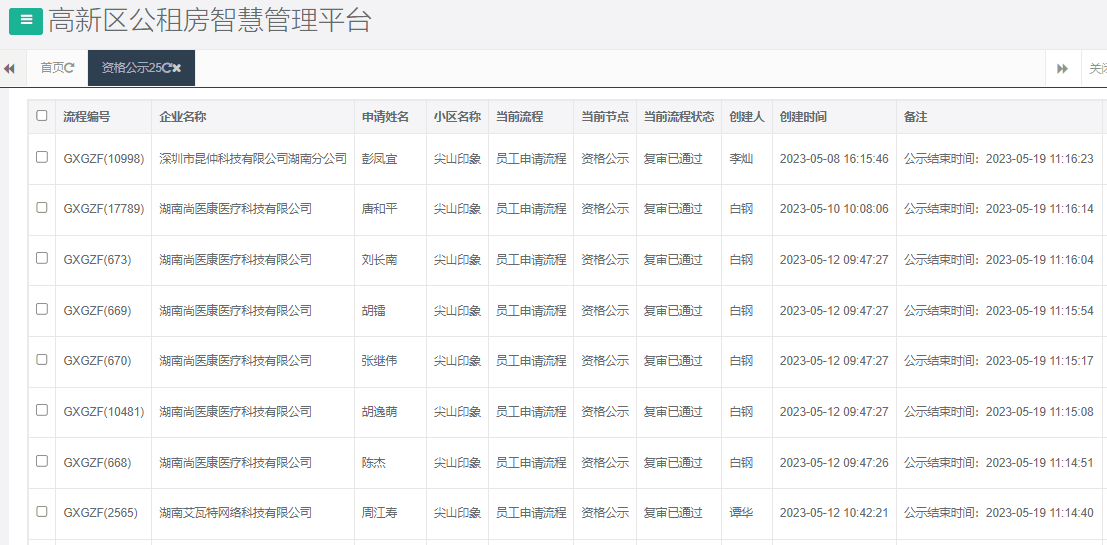The height and width of the screenshot is (545, 1107).
Task: Click remark ending 2023-05-19 11:15:08
Action: click(998, 412)
